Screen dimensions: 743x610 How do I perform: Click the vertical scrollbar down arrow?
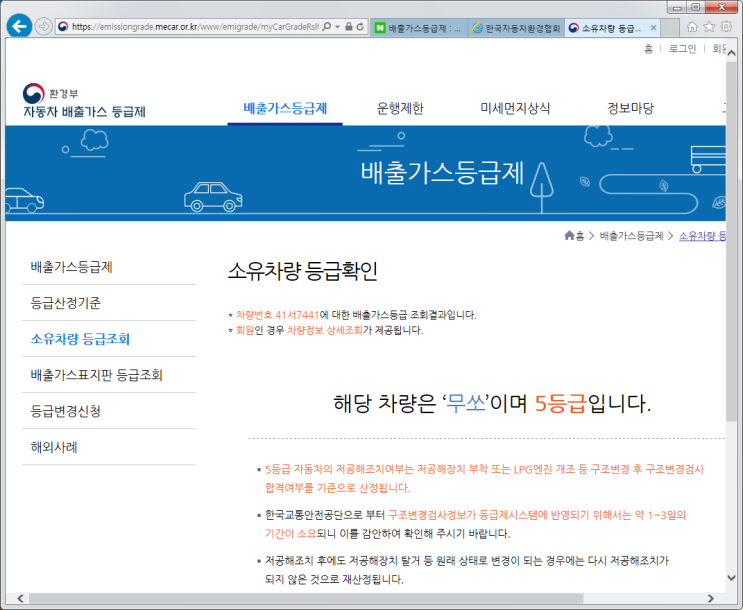tap(732, 578)
